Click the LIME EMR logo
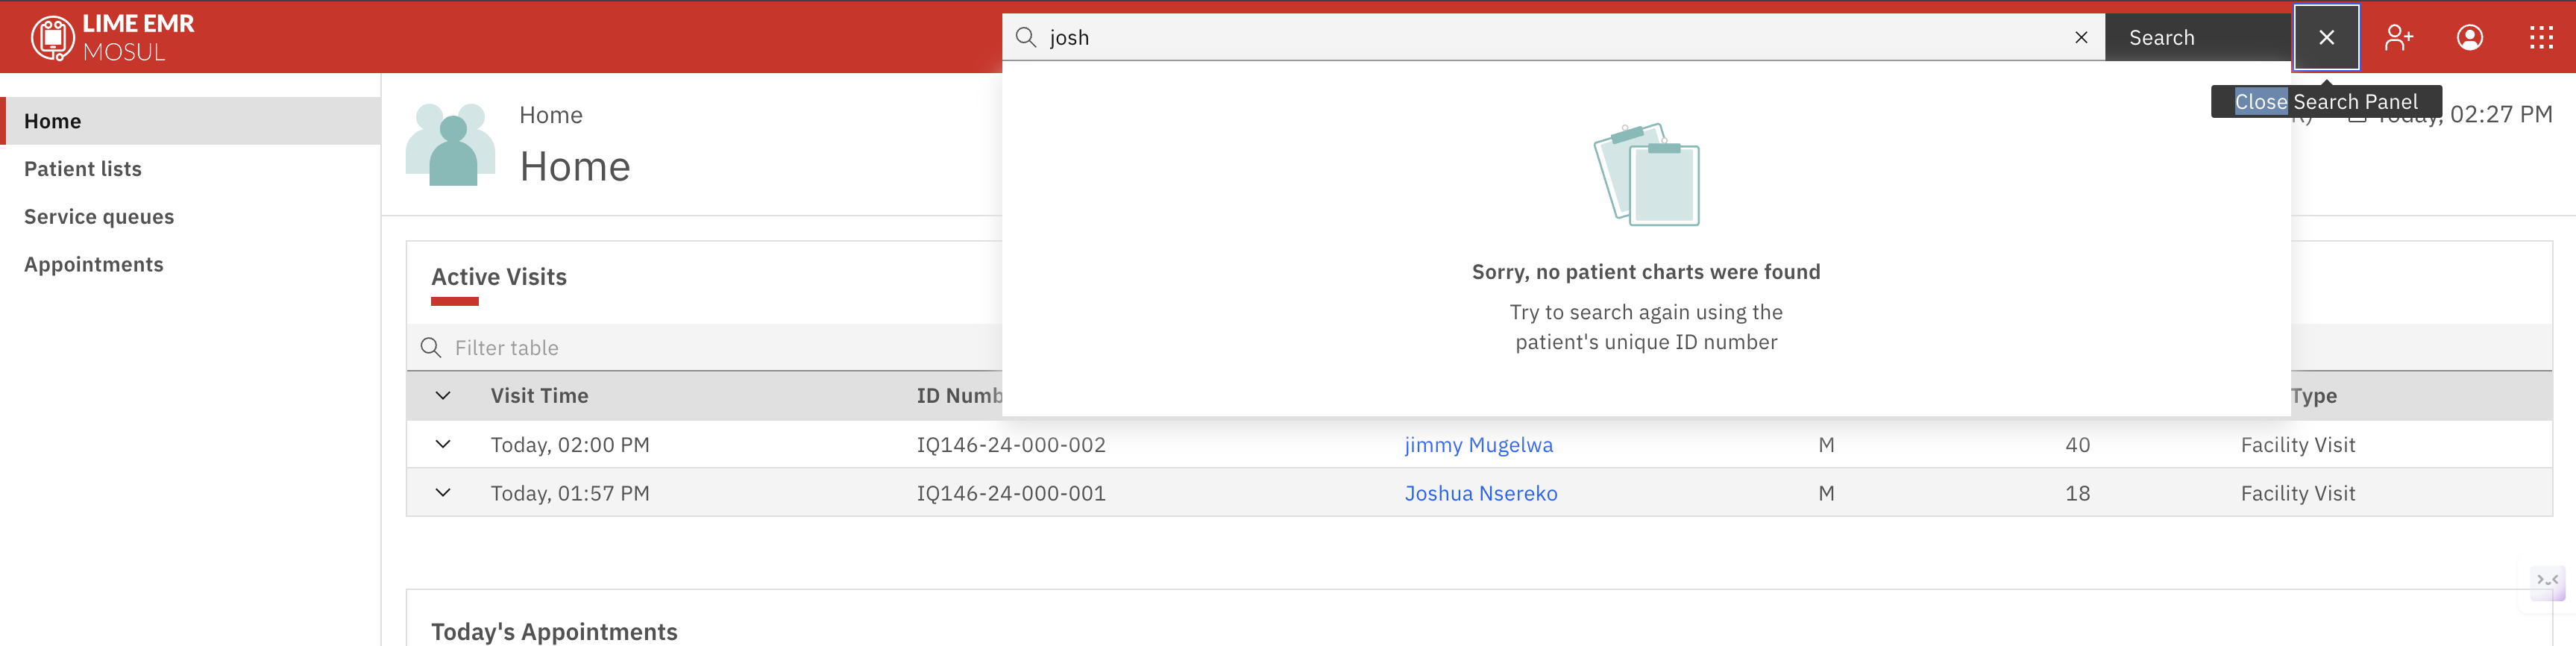This screenshot has height=646, width=2576. click(x=112, y=37)
